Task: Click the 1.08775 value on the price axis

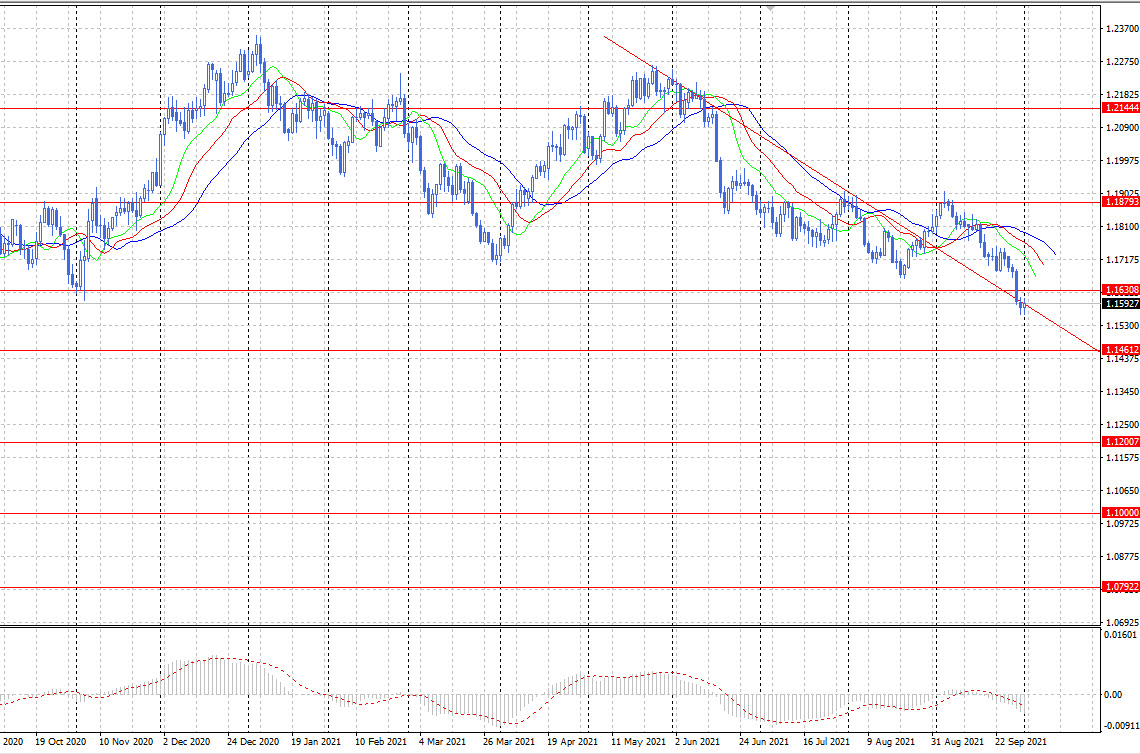Action: point(1122,557)
